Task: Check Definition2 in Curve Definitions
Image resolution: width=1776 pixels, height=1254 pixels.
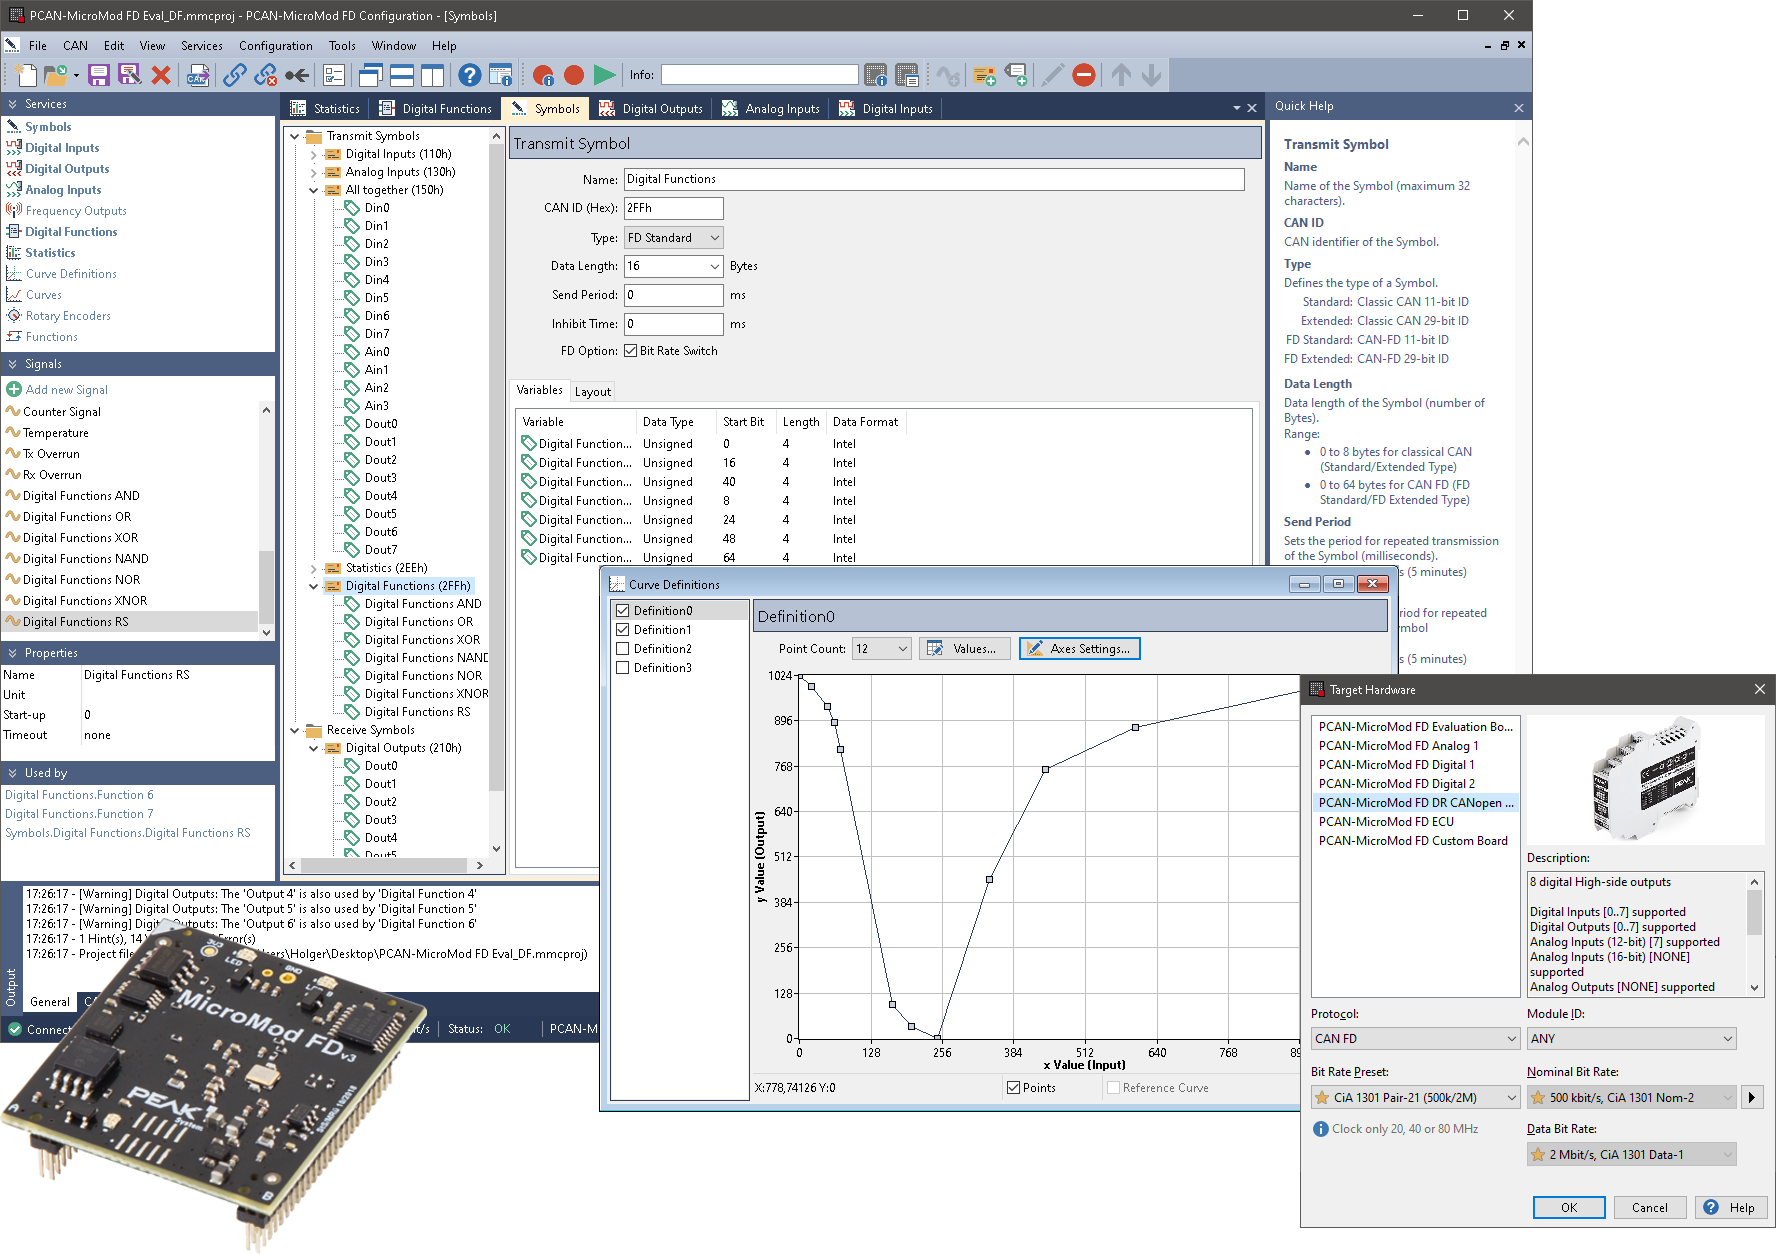Action: 623,649
